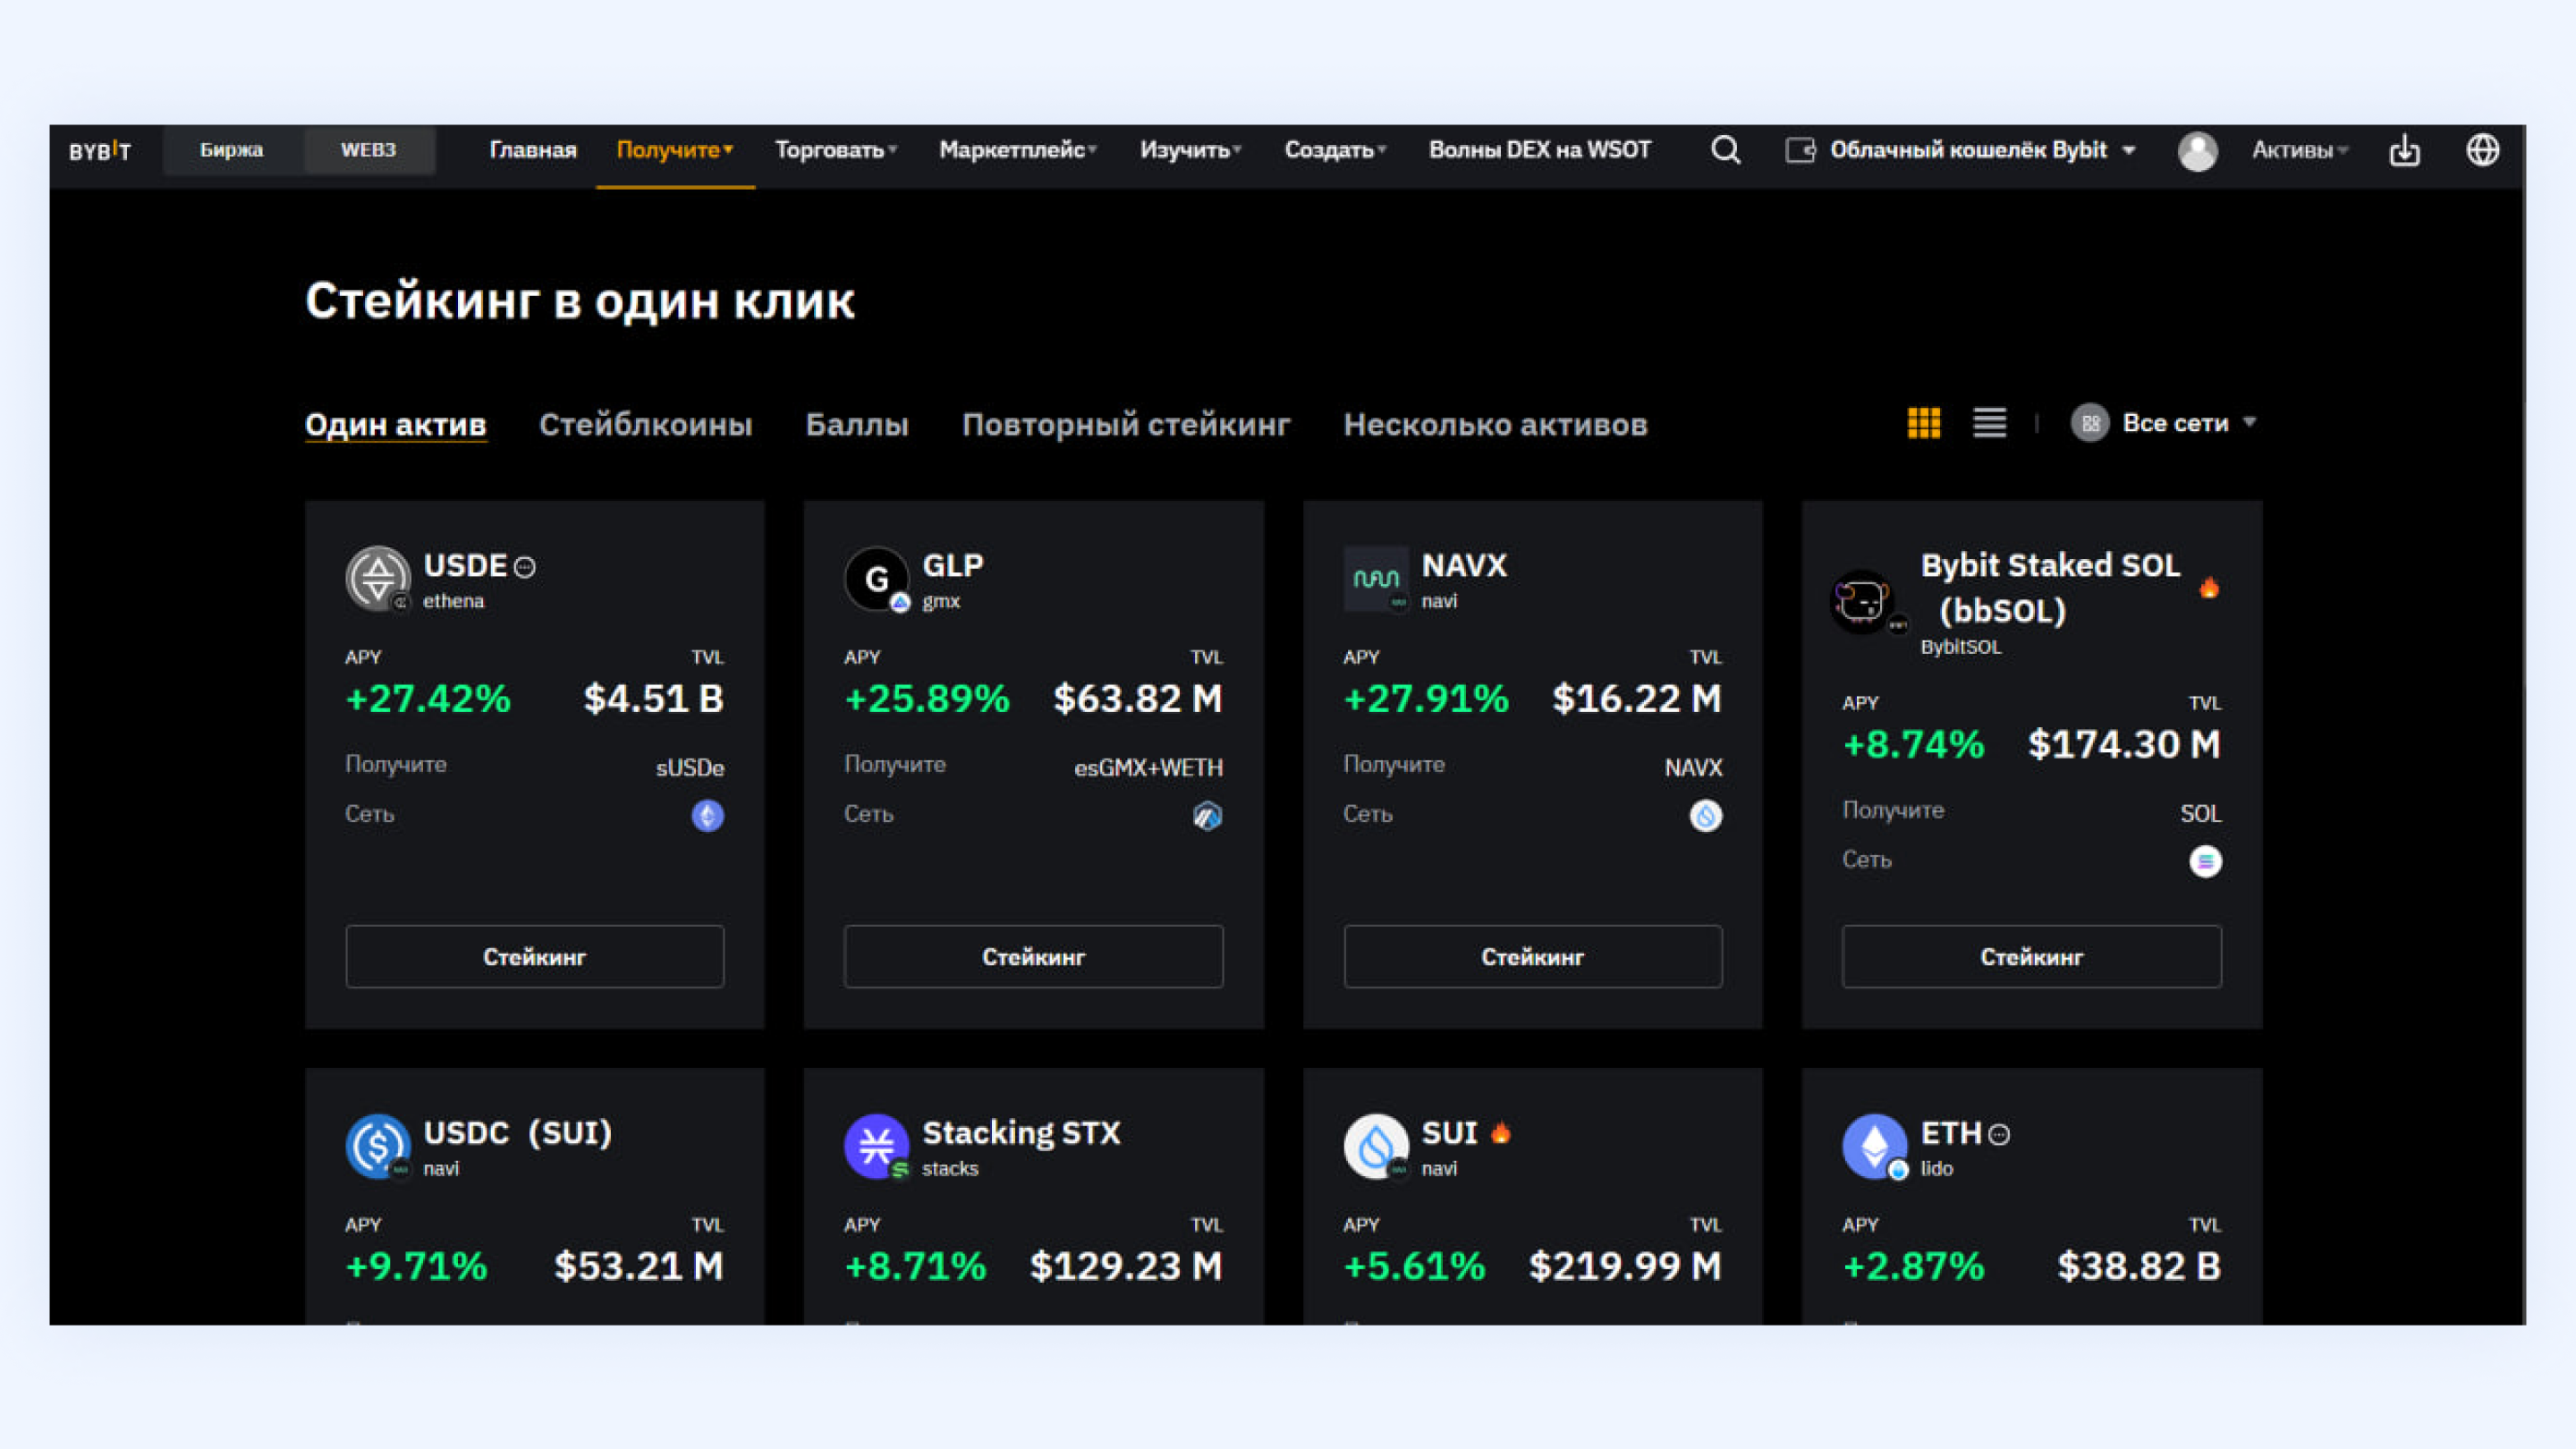Click the Ethereum network icon in USDE card
Viewport: 2576px width, 1449px height.
707,816
